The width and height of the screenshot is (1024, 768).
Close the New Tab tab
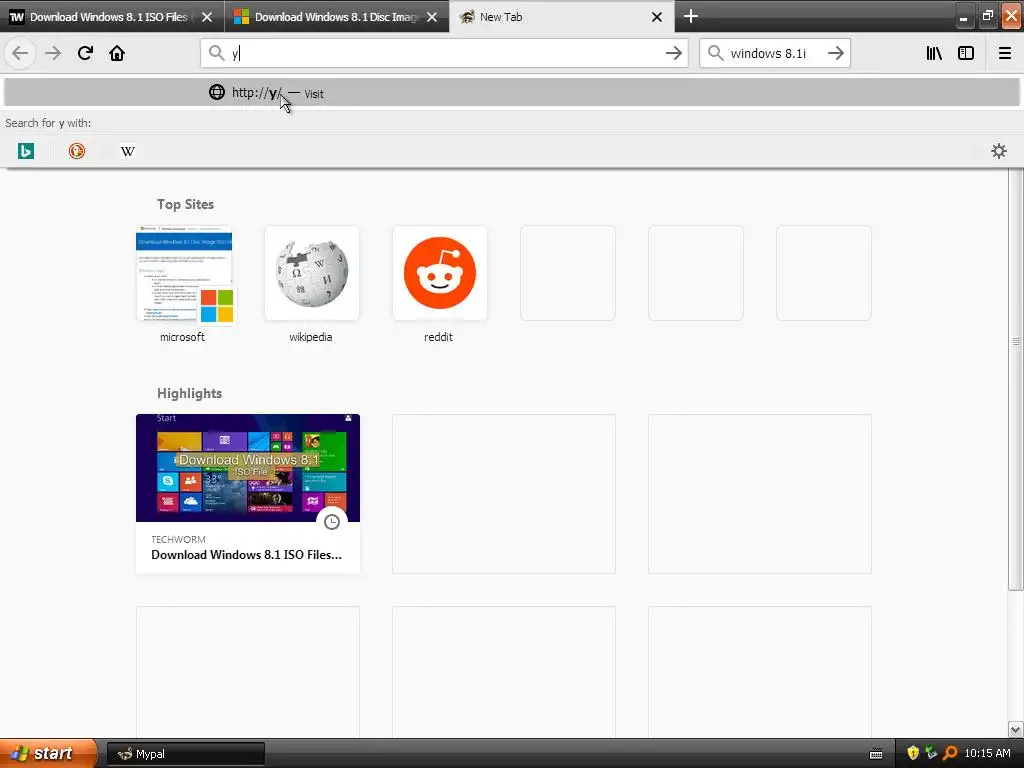tap(657, 17)
